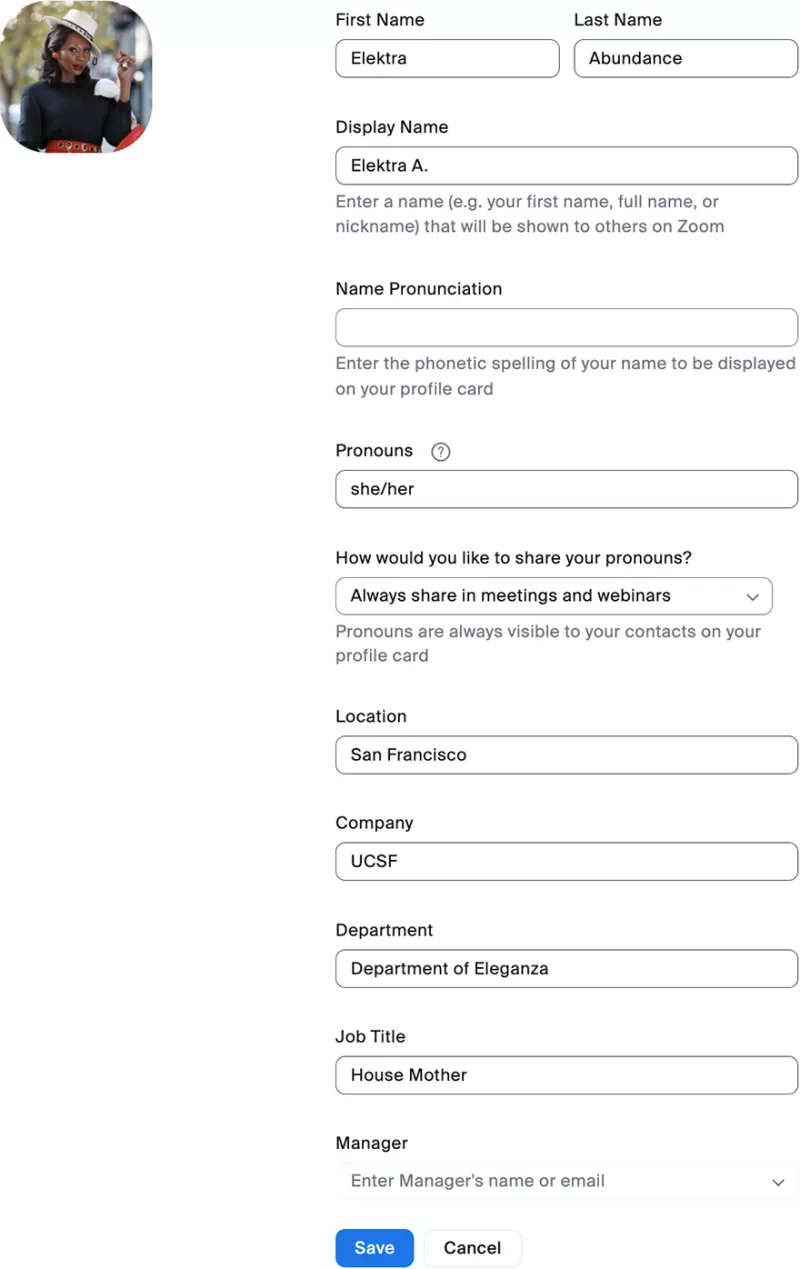The height and width of the screenshot is (1269, 800).
Task: Click the Manager name or email field
Action: (x=567, y=1181)
